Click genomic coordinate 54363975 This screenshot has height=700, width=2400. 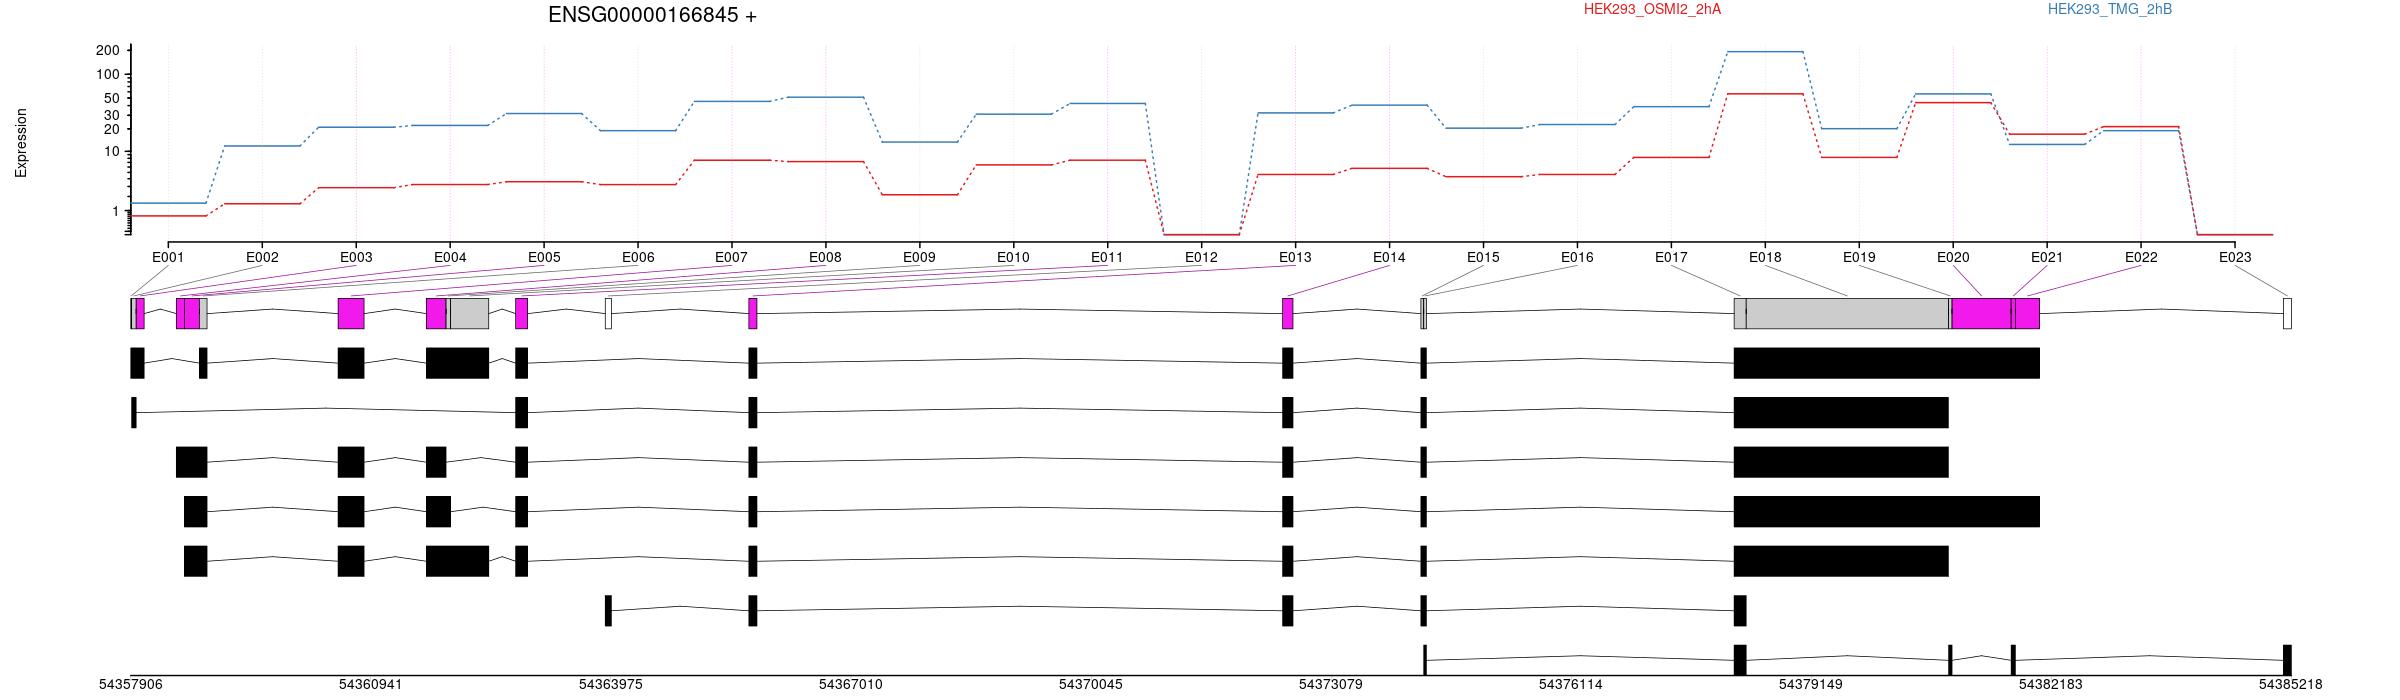click(x=611, y=685)
